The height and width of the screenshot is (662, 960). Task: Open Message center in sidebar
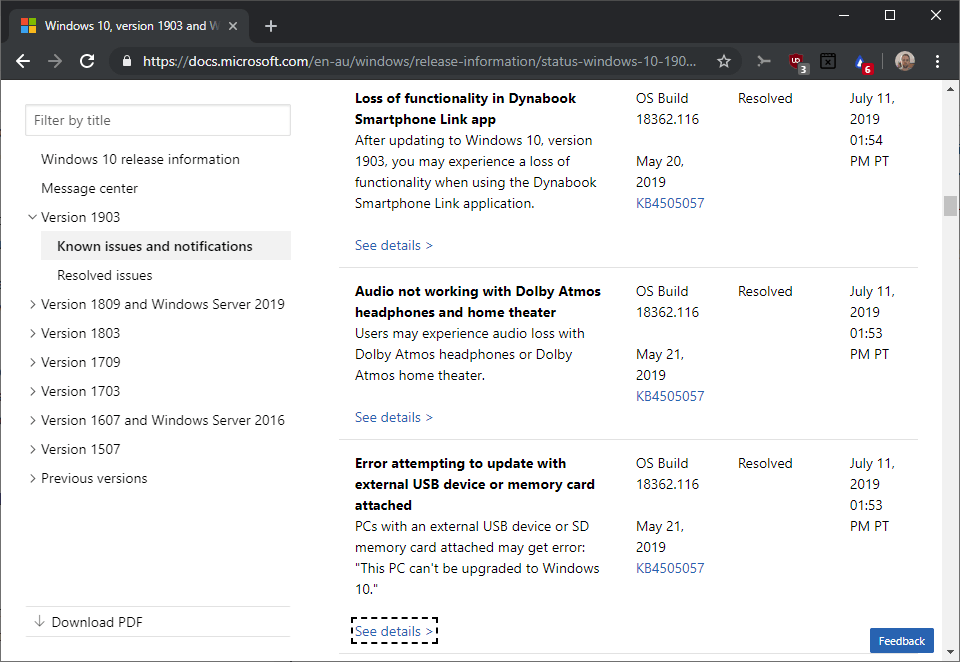coord(89,189)
